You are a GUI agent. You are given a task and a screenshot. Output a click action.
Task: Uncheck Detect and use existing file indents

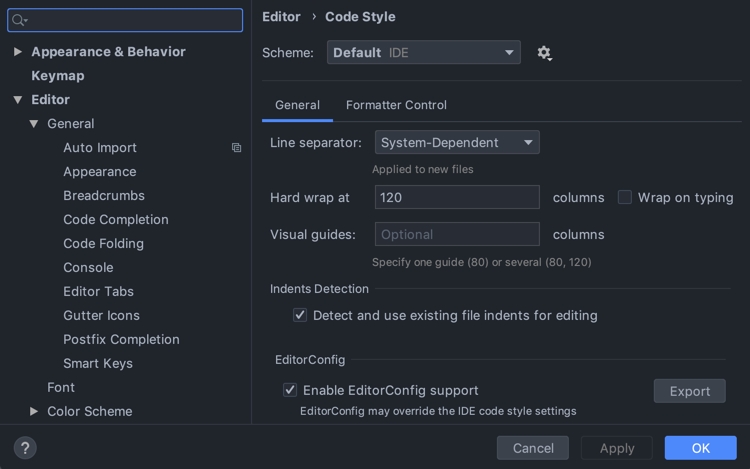pos(300,315)
